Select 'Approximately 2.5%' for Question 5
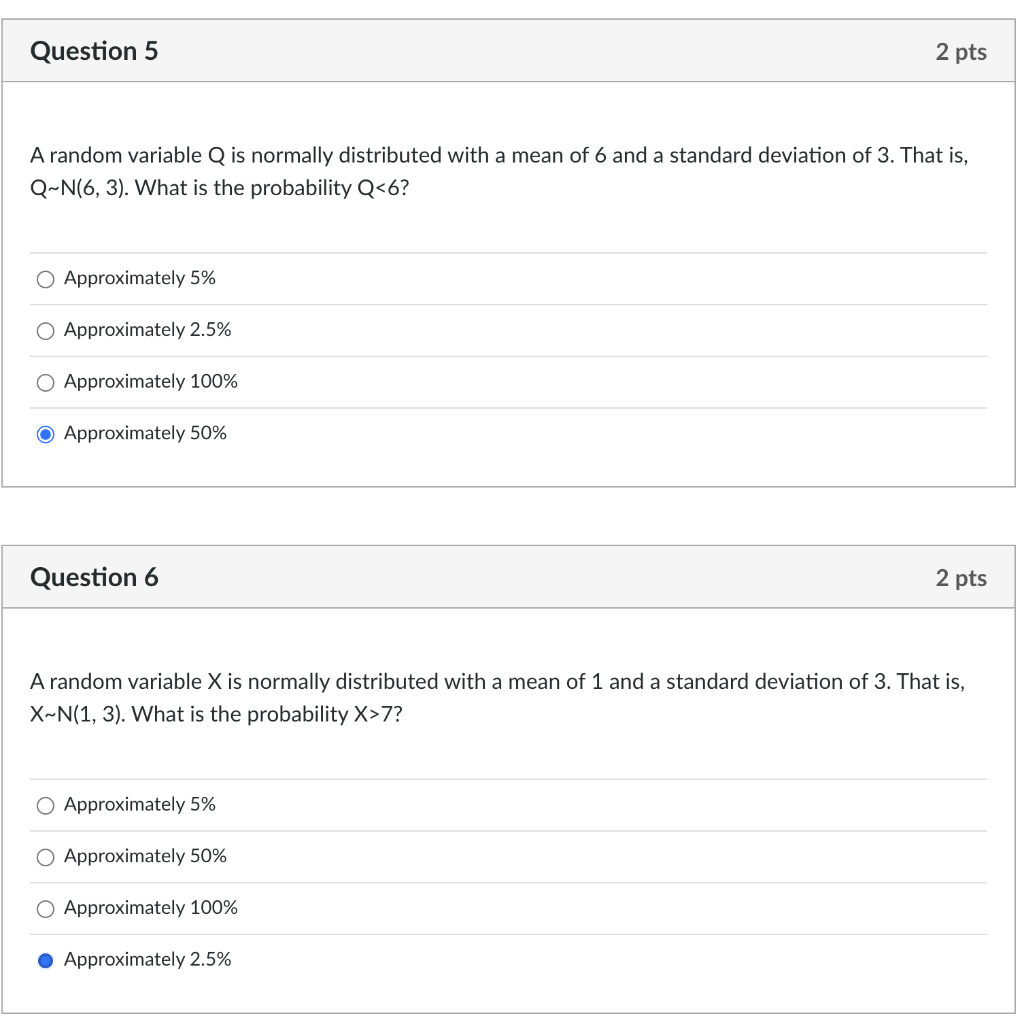This screenshot has width=1024, height=1020. [45, 330]
